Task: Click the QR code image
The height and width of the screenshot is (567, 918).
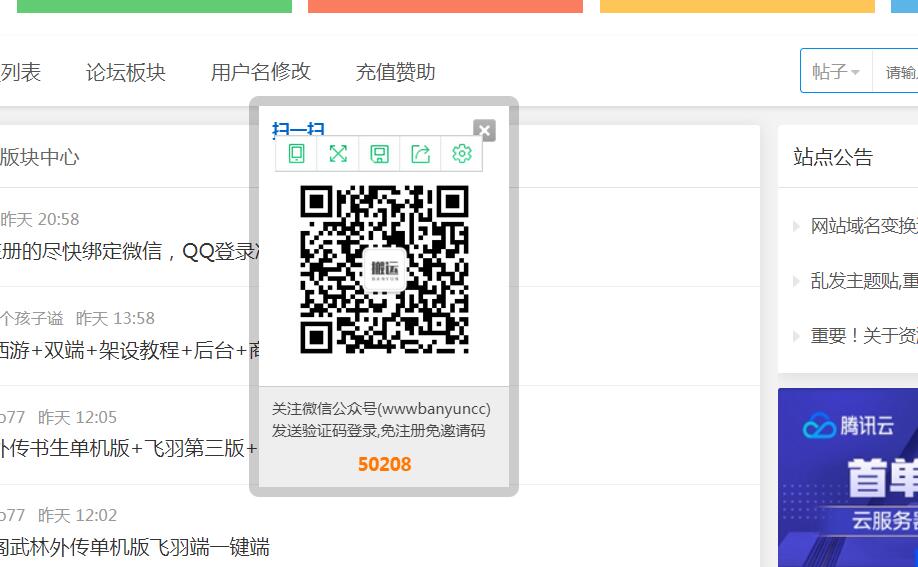Action: point(384,269)
